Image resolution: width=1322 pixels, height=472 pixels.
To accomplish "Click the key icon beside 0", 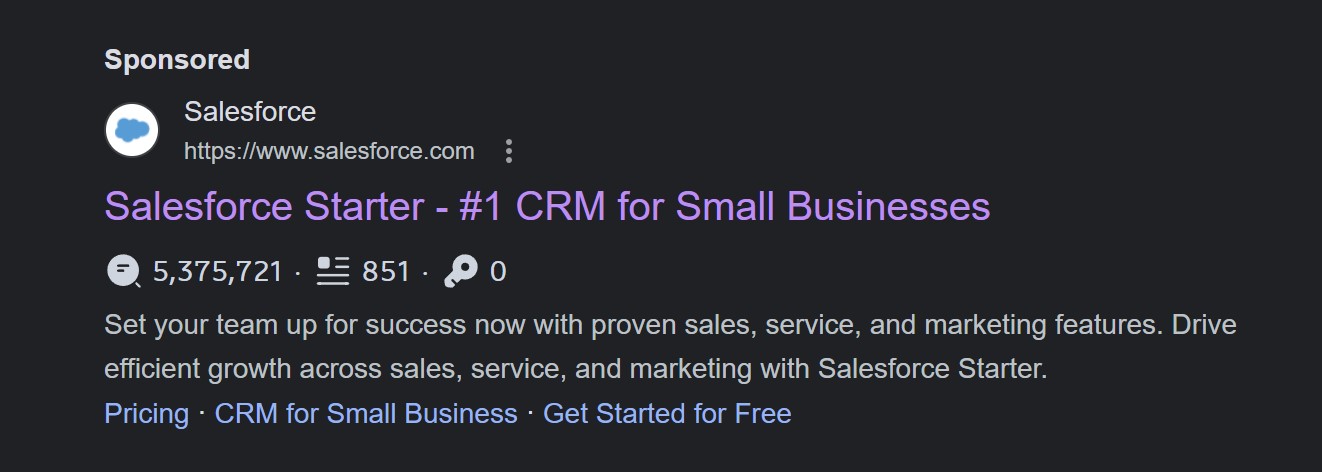I will (460, 271).
